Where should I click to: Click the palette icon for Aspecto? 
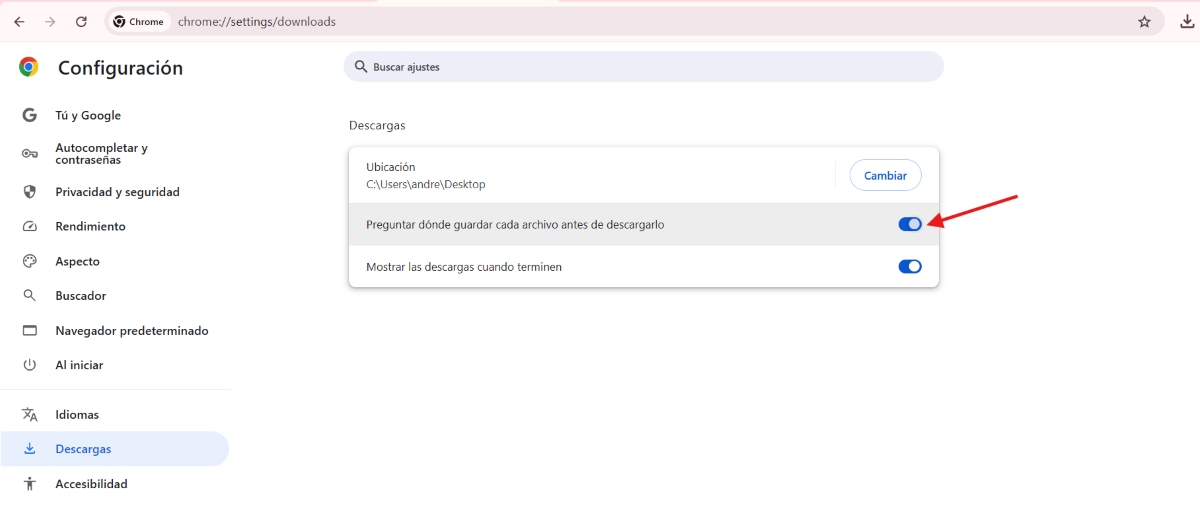coord(30,261)
